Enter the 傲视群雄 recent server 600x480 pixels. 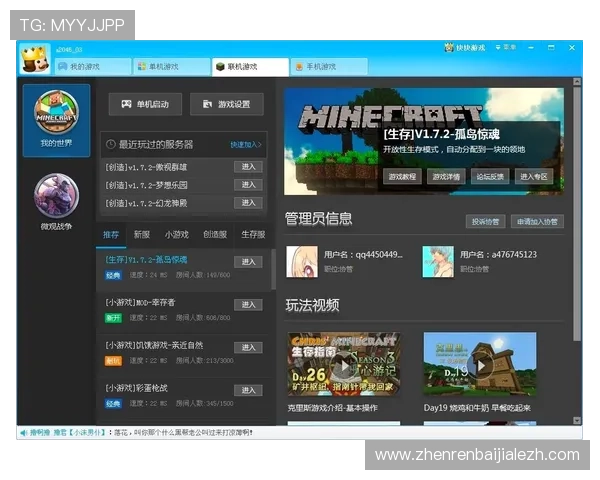248,167
